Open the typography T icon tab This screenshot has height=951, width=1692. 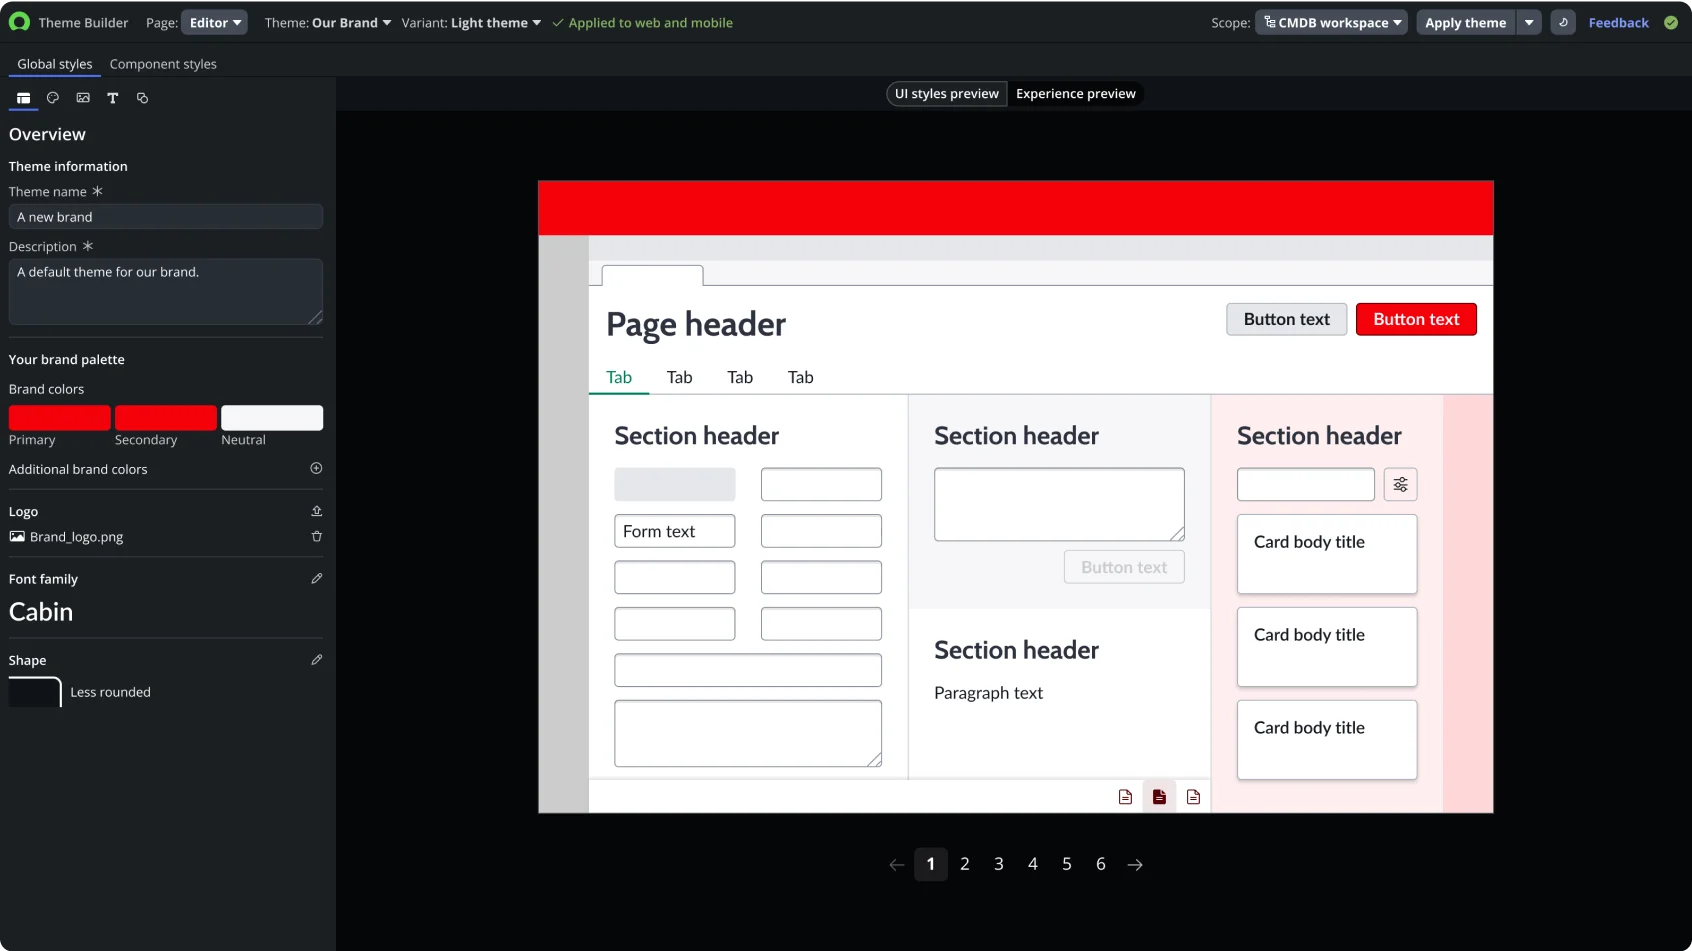tap(113, 98)
